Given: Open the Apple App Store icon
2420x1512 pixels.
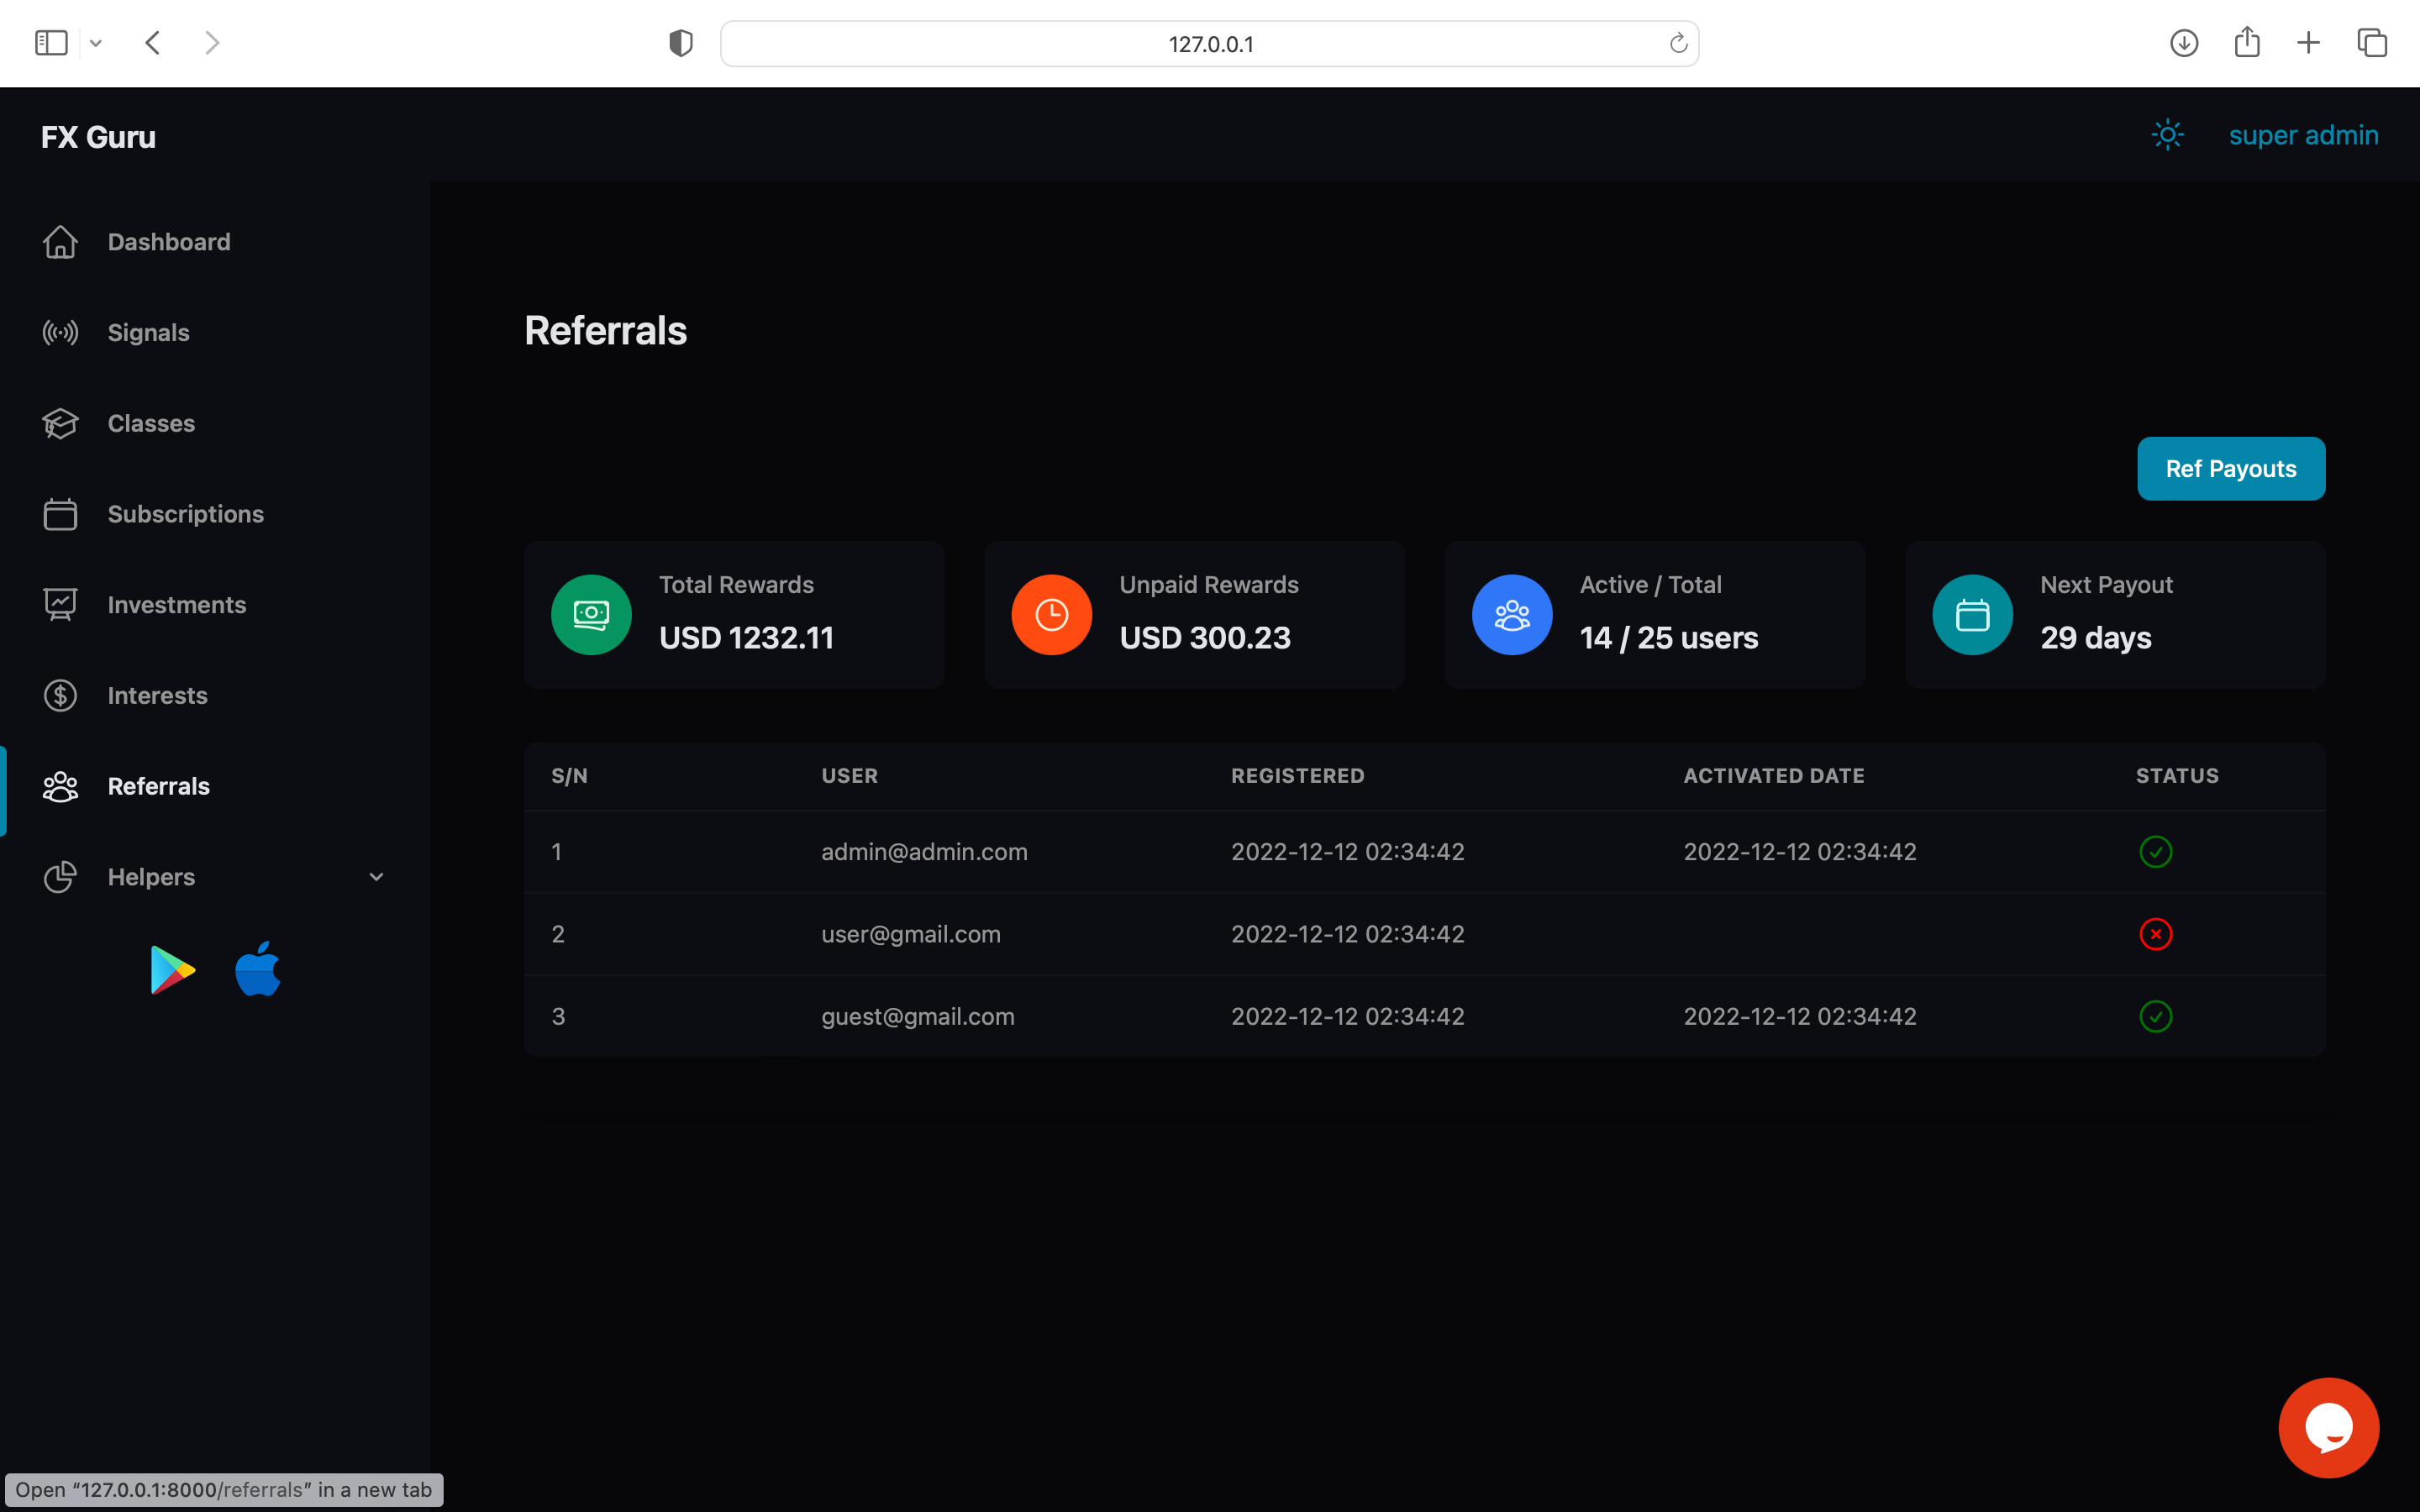Looking at the screenshot, I should [258, 969].
